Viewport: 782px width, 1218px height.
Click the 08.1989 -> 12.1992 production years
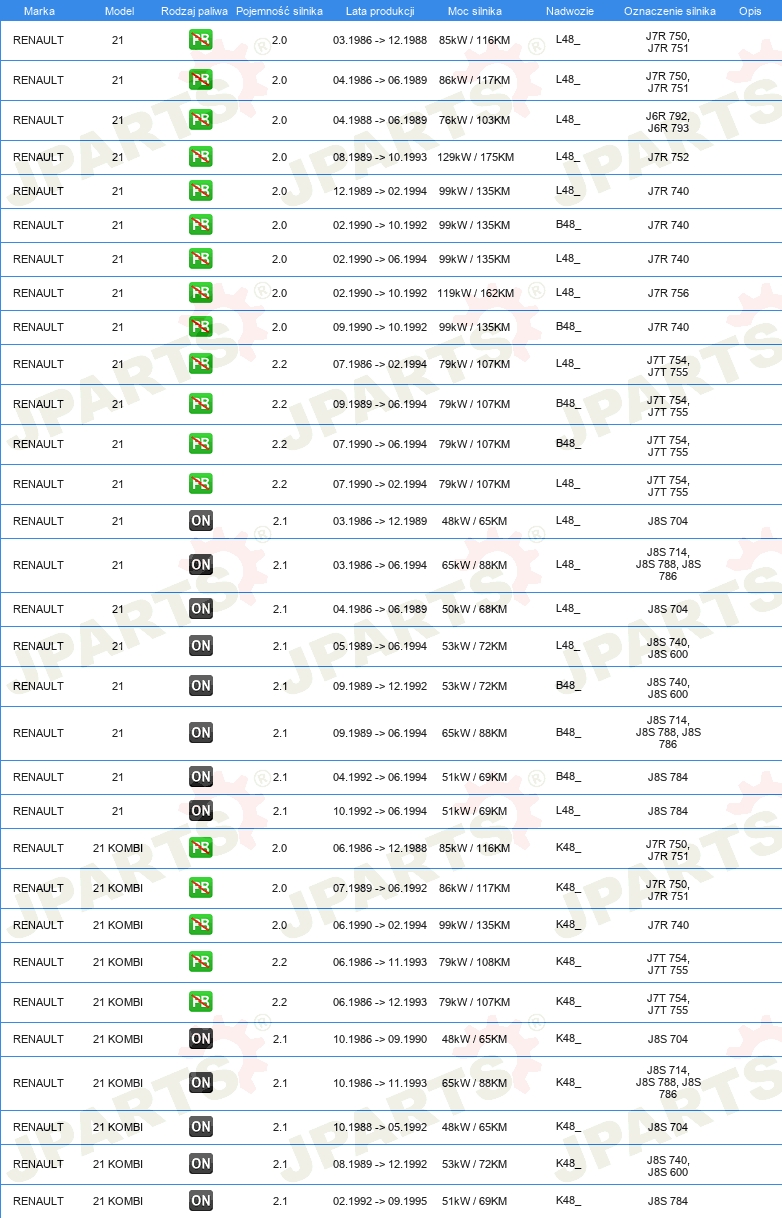coord(380,1164)
